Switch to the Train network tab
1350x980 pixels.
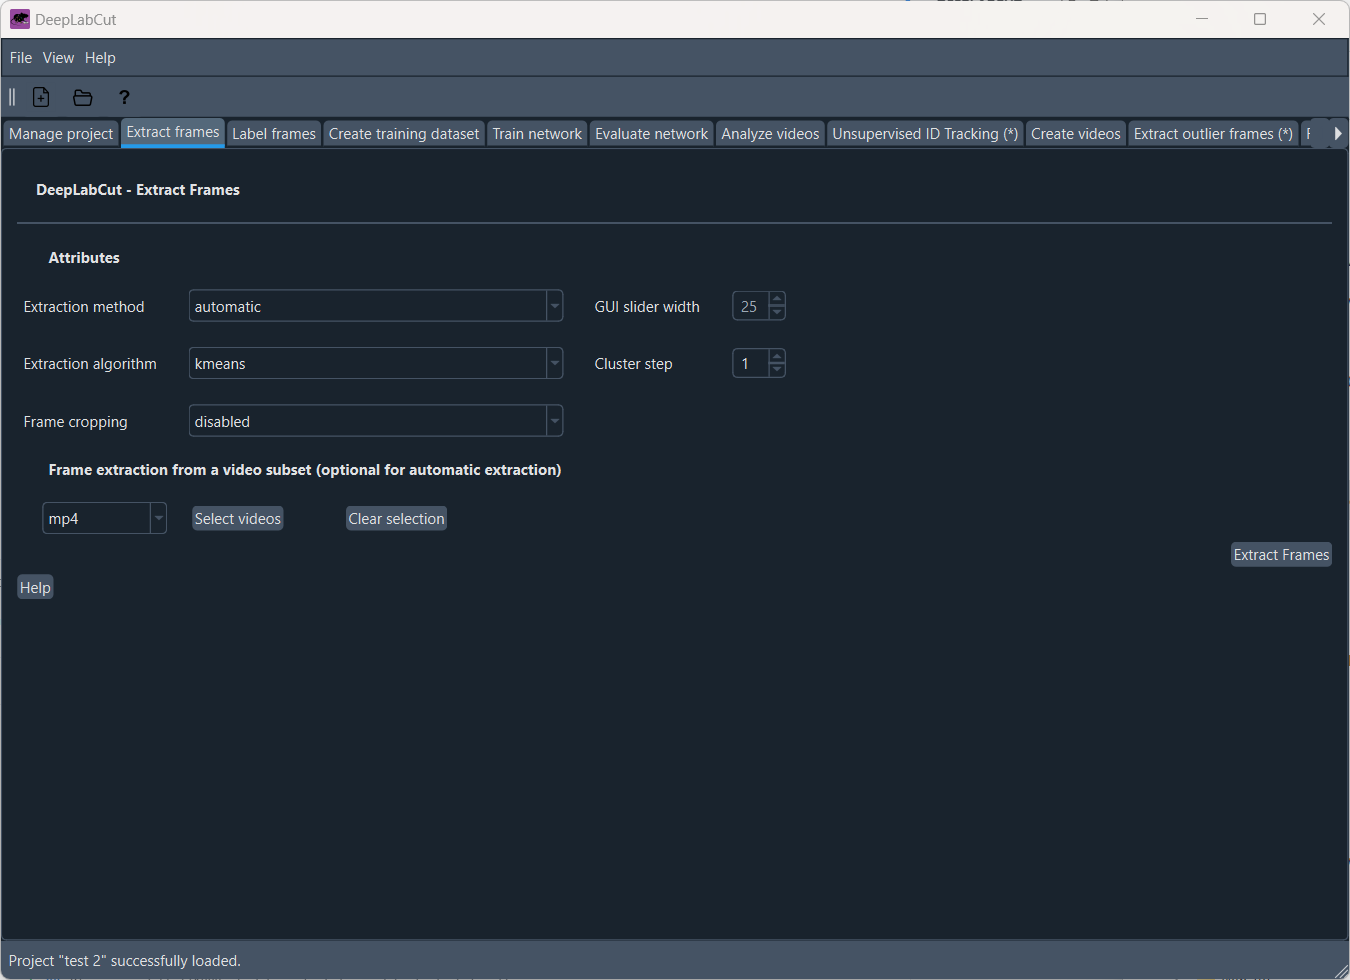(537, 134)
